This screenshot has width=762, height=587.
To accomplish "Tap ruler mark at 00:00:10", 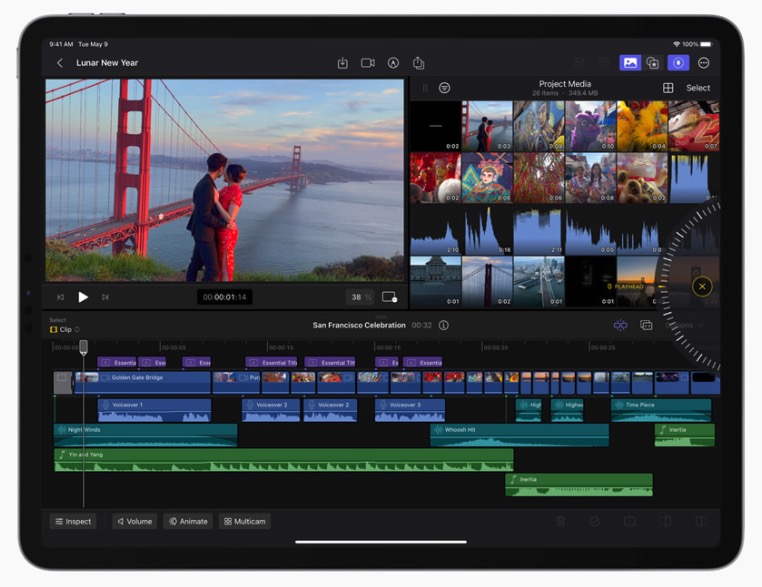I will (x=281, y=347).
